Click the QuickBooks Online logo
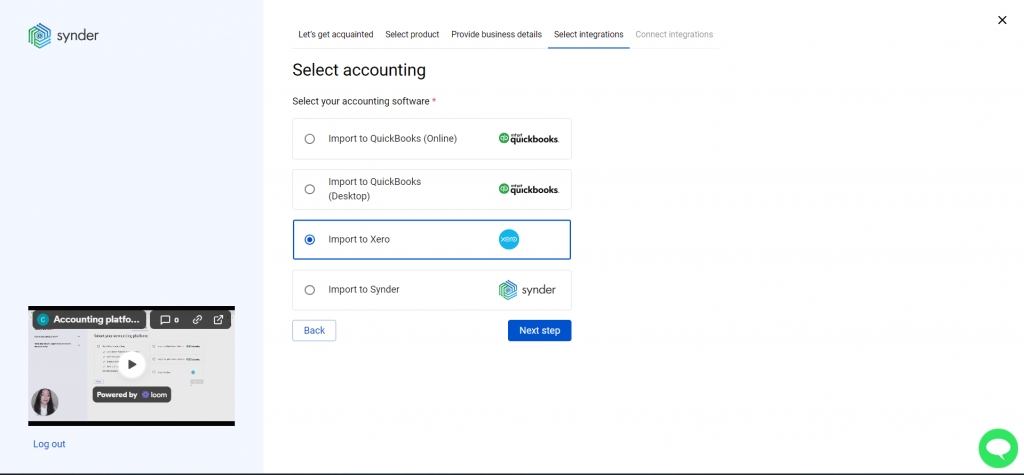Screen dimensions: 1024x475 tap(528, 139)
